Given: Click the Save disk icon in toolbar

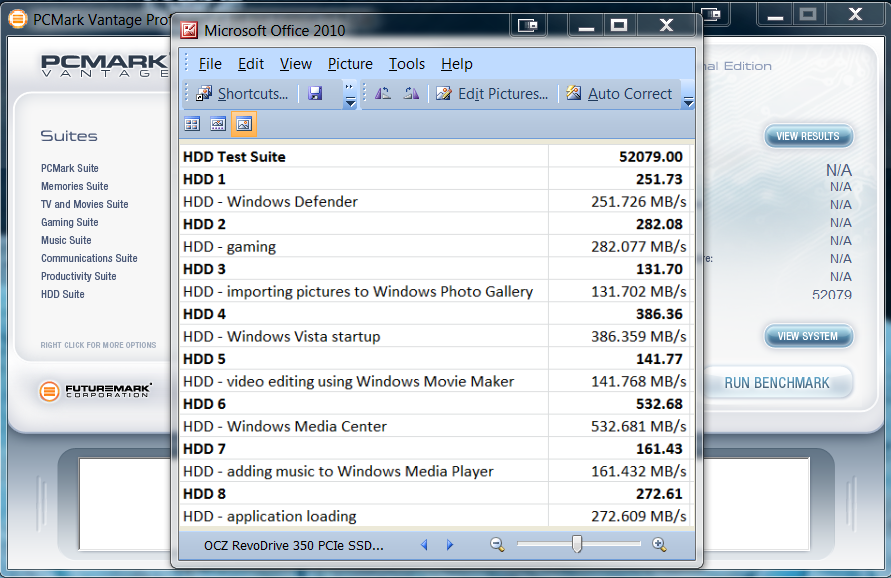Looking at the screenshot, I should click(x=315, y=94).
